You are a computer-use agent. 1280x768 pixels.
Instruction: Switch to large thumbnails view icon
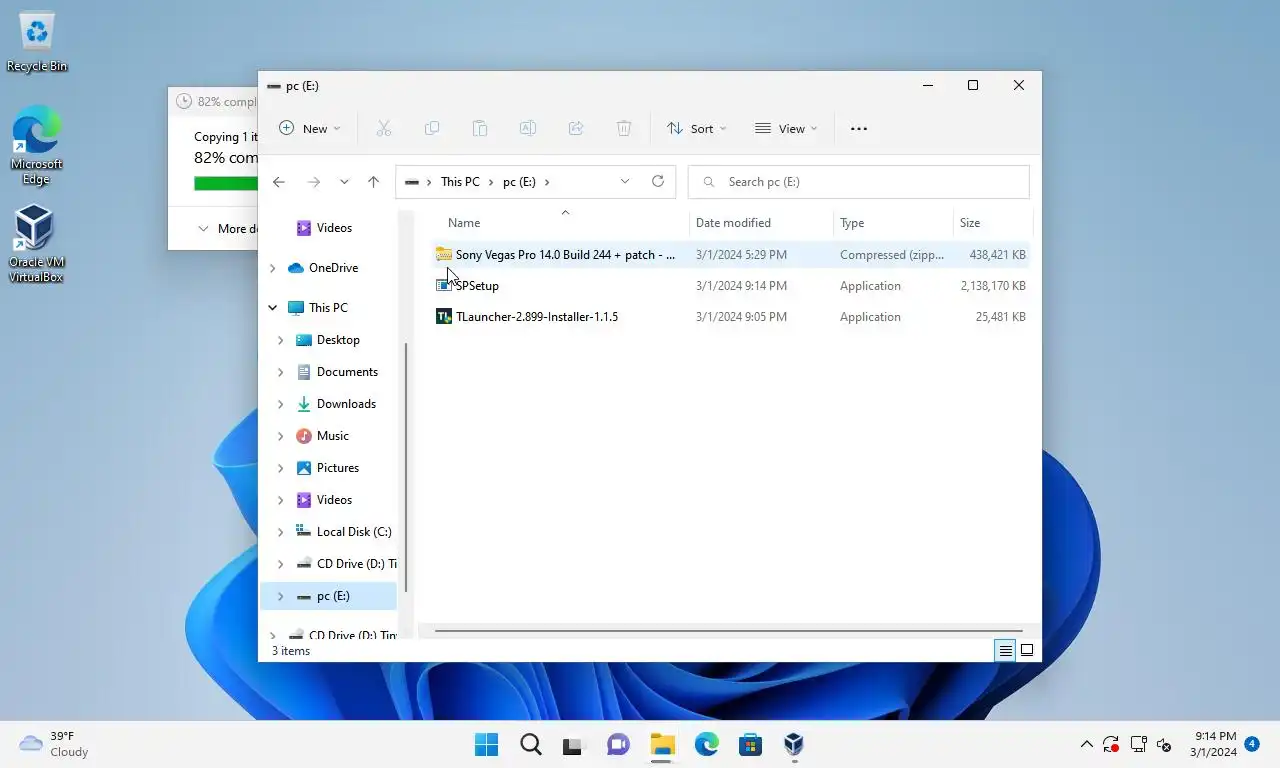tap(1027, 650)
